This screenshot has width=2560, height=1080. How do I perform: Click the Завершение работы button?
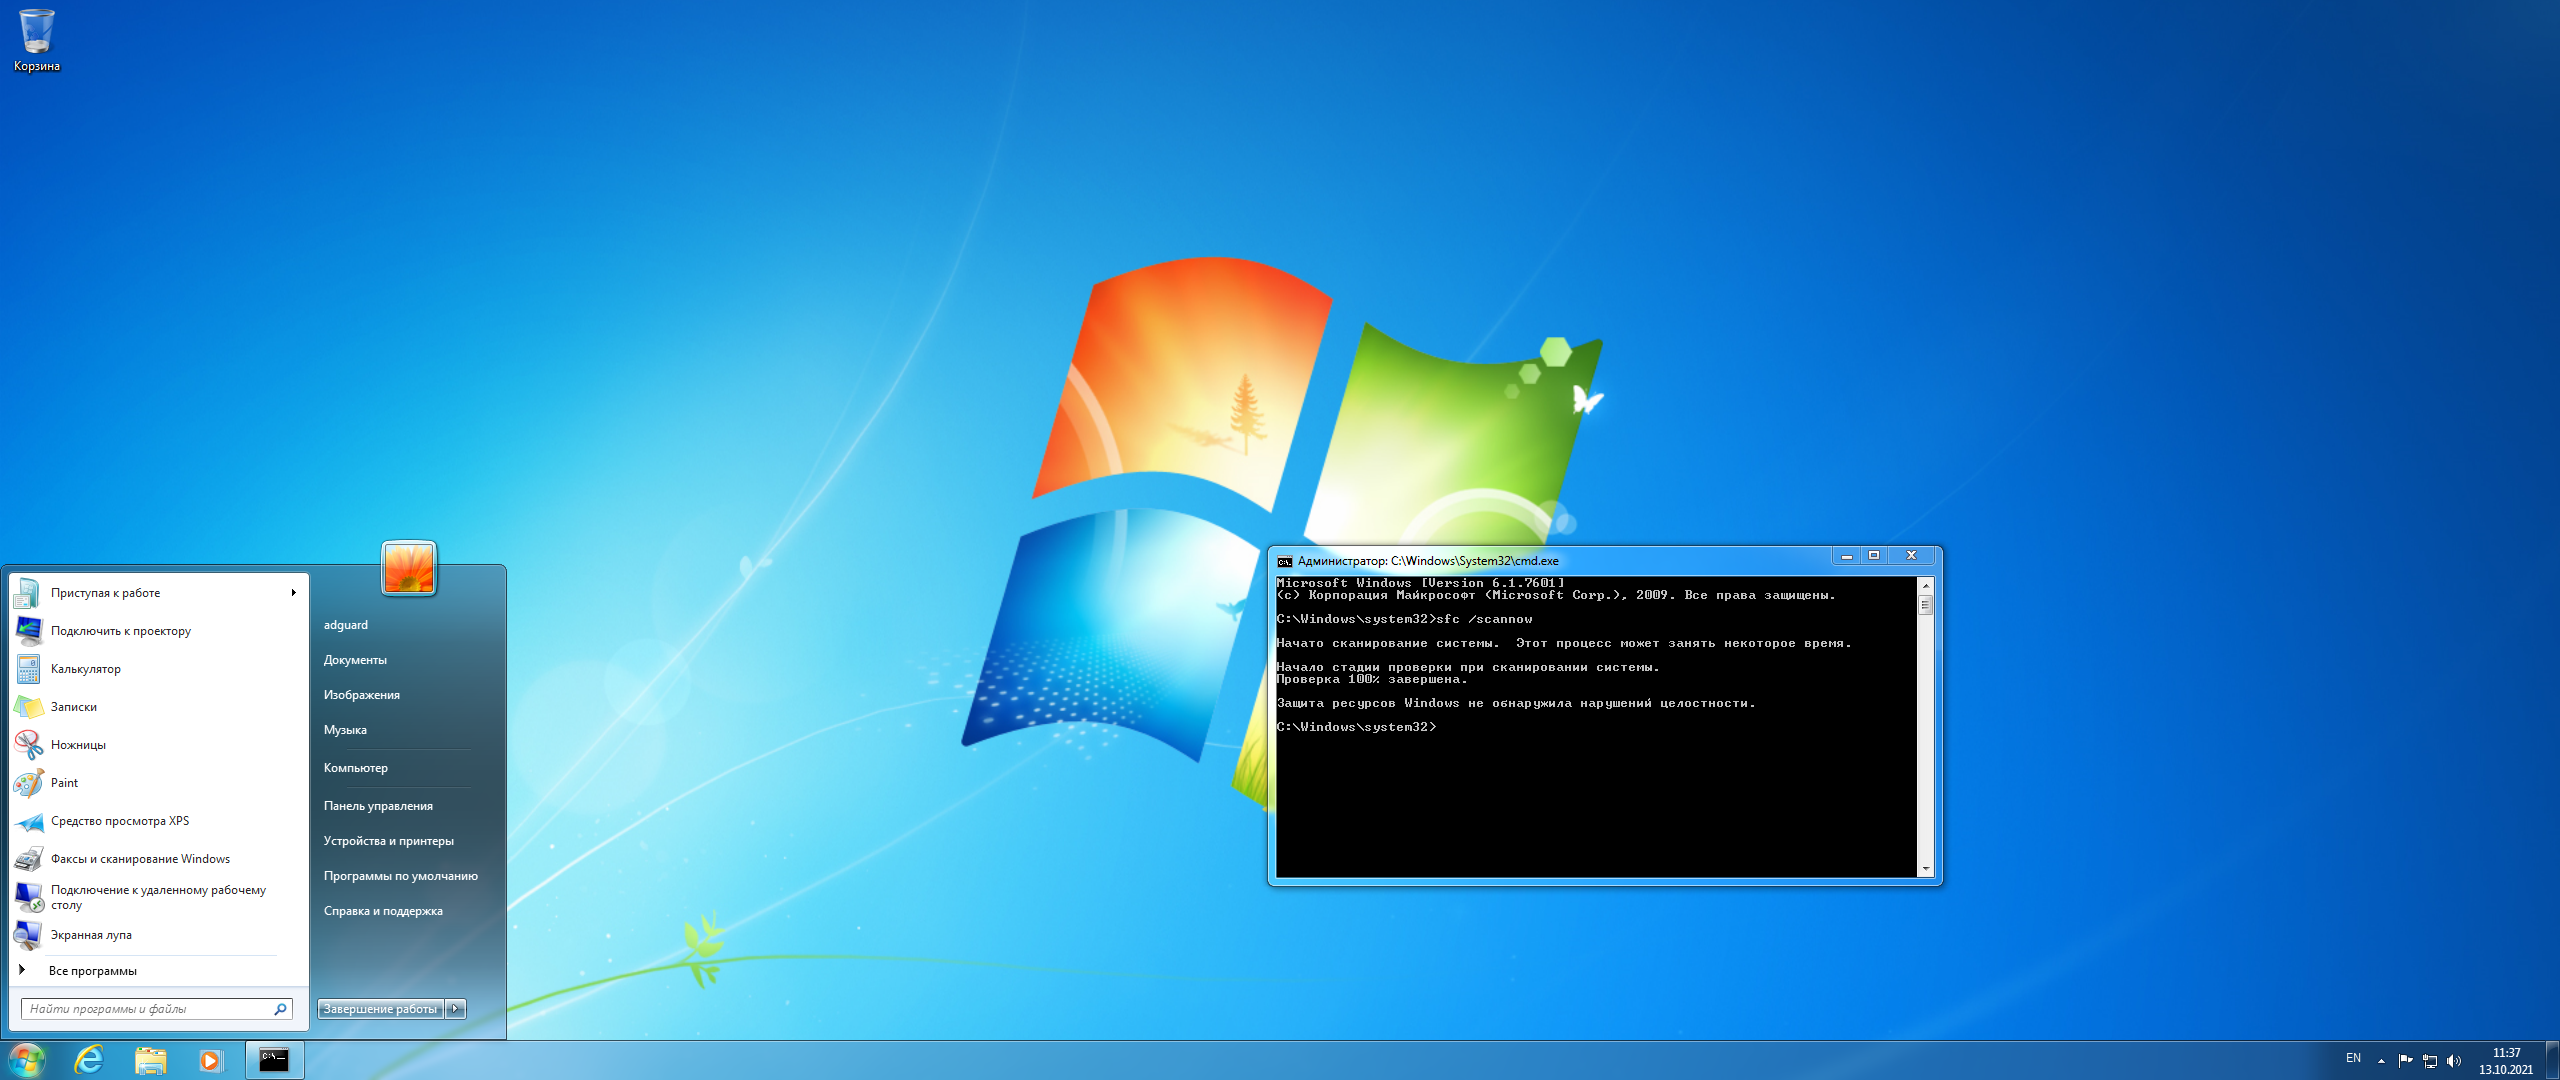tap(380, 1009)
